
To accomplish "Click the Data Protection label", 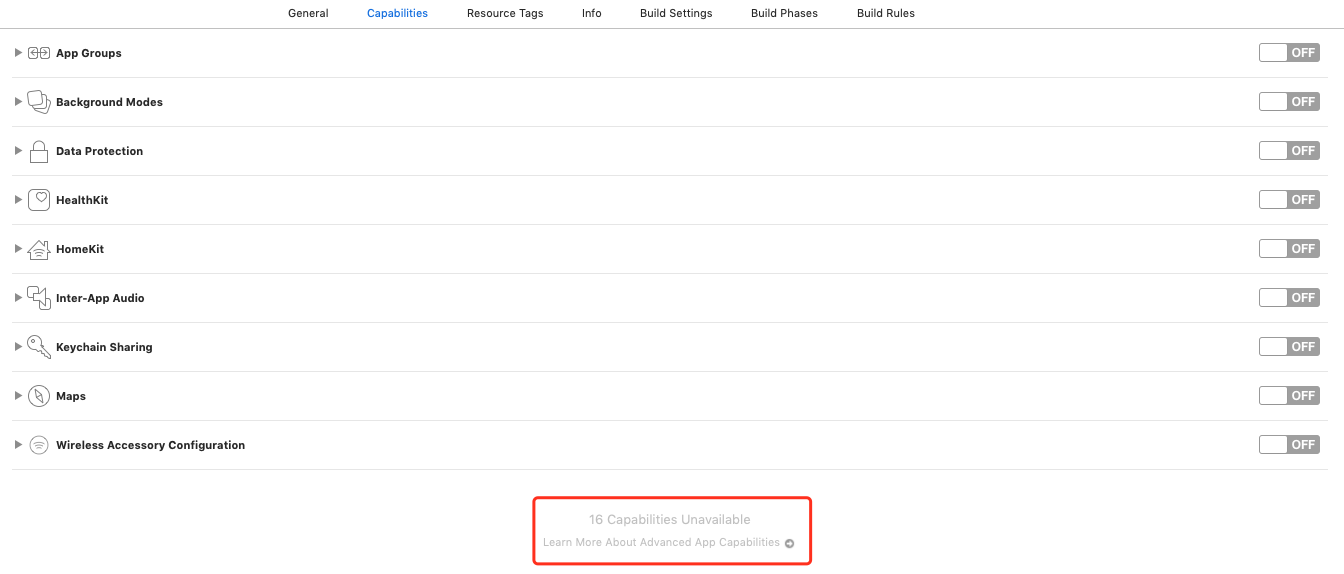I will 99,151.
